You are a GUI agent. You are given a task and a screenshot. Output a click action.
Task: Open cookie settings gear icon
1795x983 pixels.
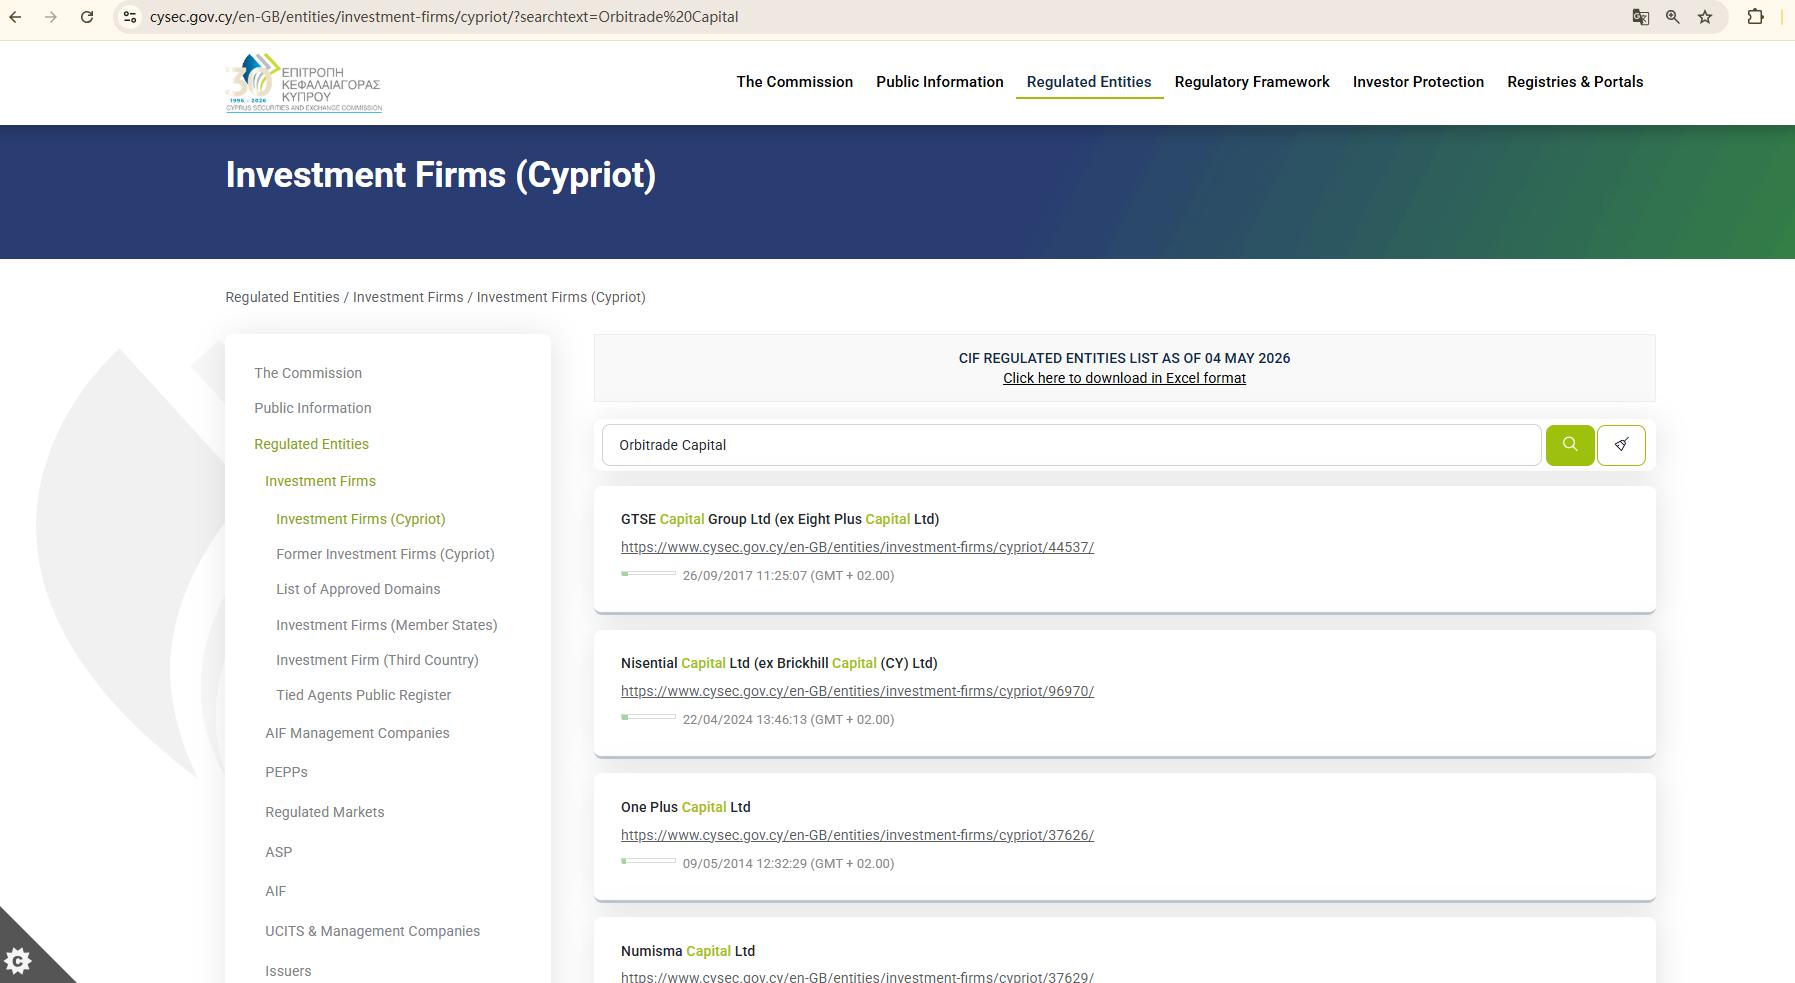point(18,962)
